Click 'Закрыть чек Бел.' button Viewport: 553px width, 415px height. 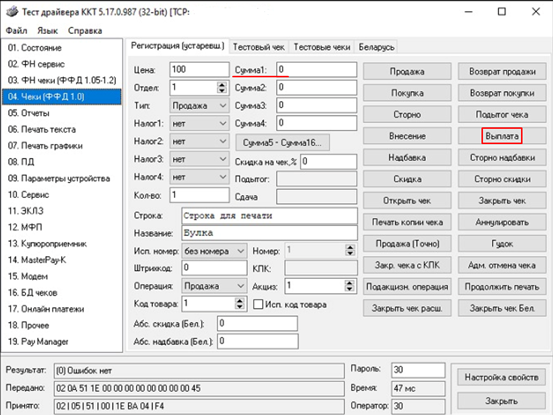[502, 308]
